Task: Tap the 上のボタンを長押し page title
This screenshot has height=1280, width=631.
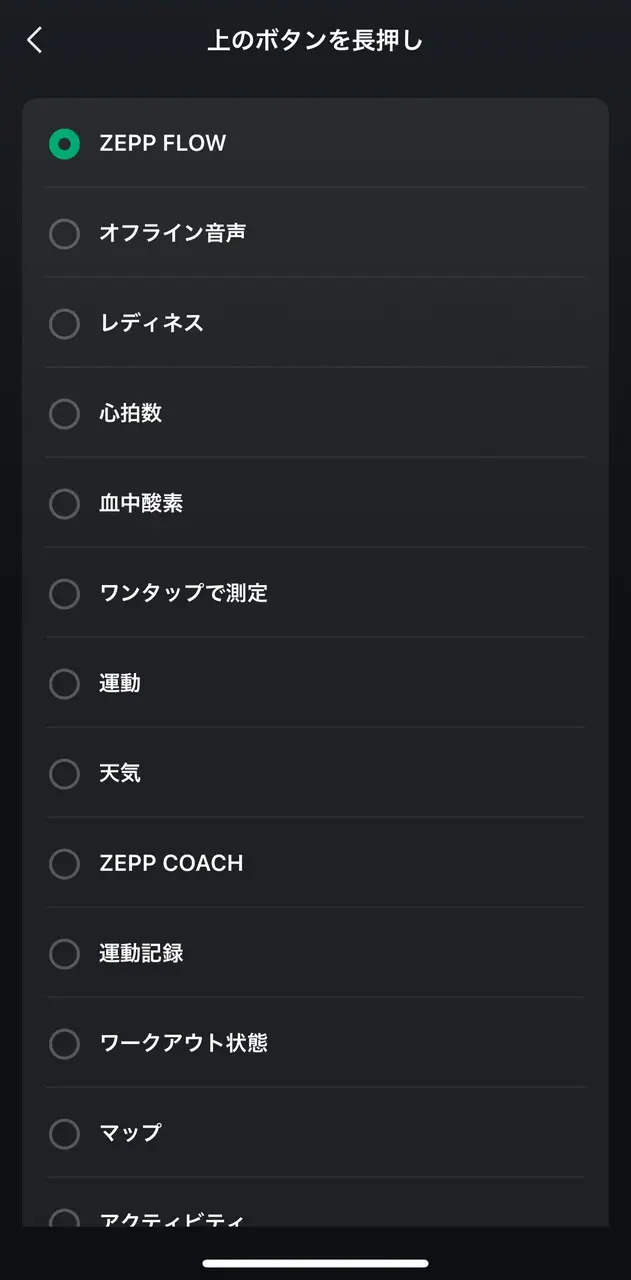Action: tap(315, 41)
